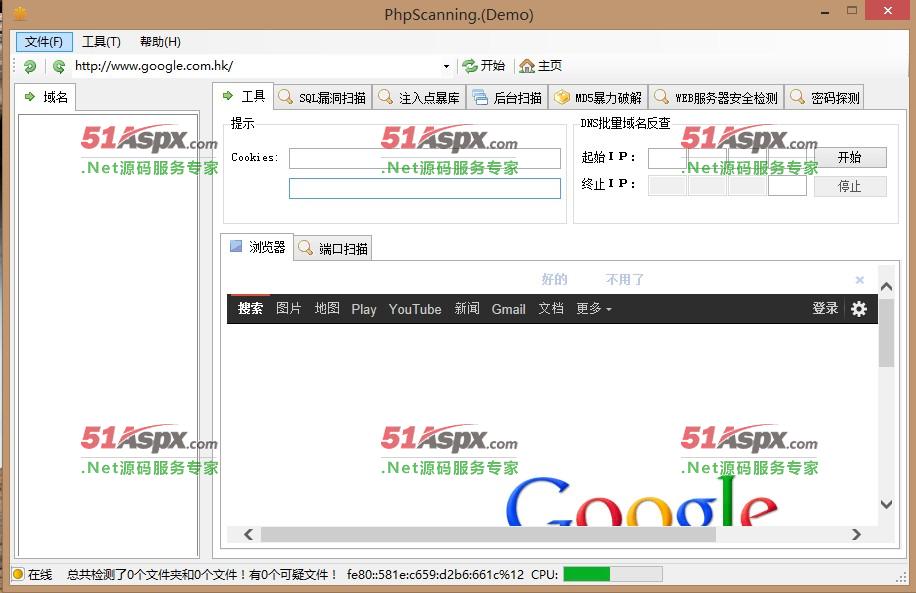Switch to 后台扫描 tab
Screen dimensions: 916x593
pyautogui.click(x=507, y=98)
